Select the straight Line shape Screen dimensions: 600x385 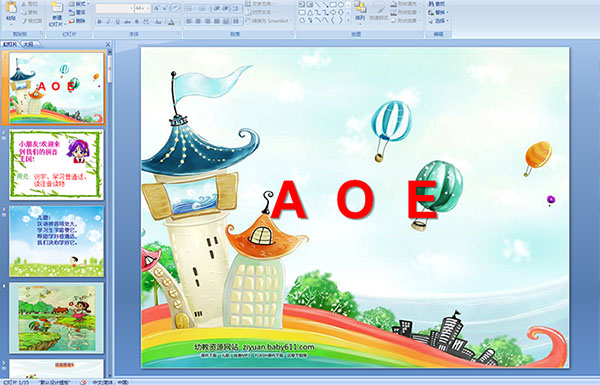[x=318, y=4]
